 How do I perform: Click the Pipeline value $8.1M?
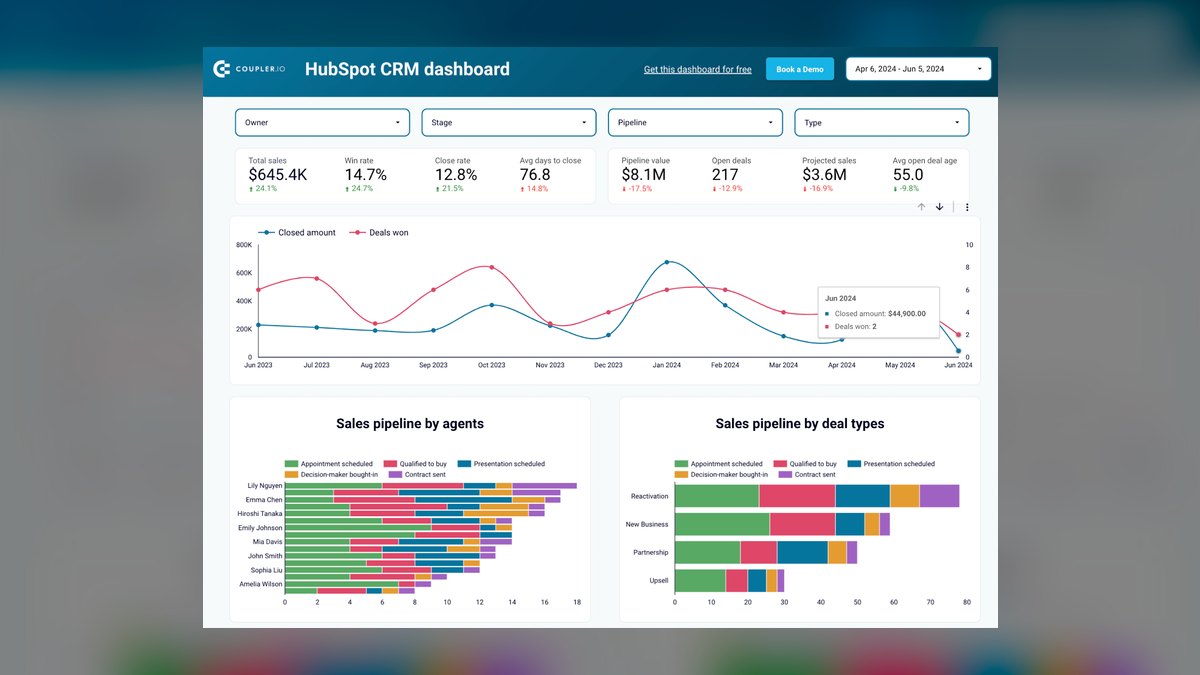click(x=643, y=174)
